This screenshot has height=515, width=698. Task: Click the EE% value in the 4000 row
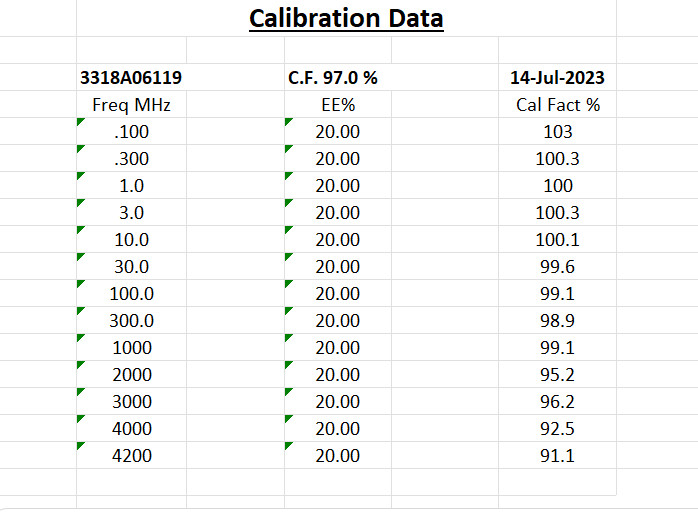coord(337,428)
